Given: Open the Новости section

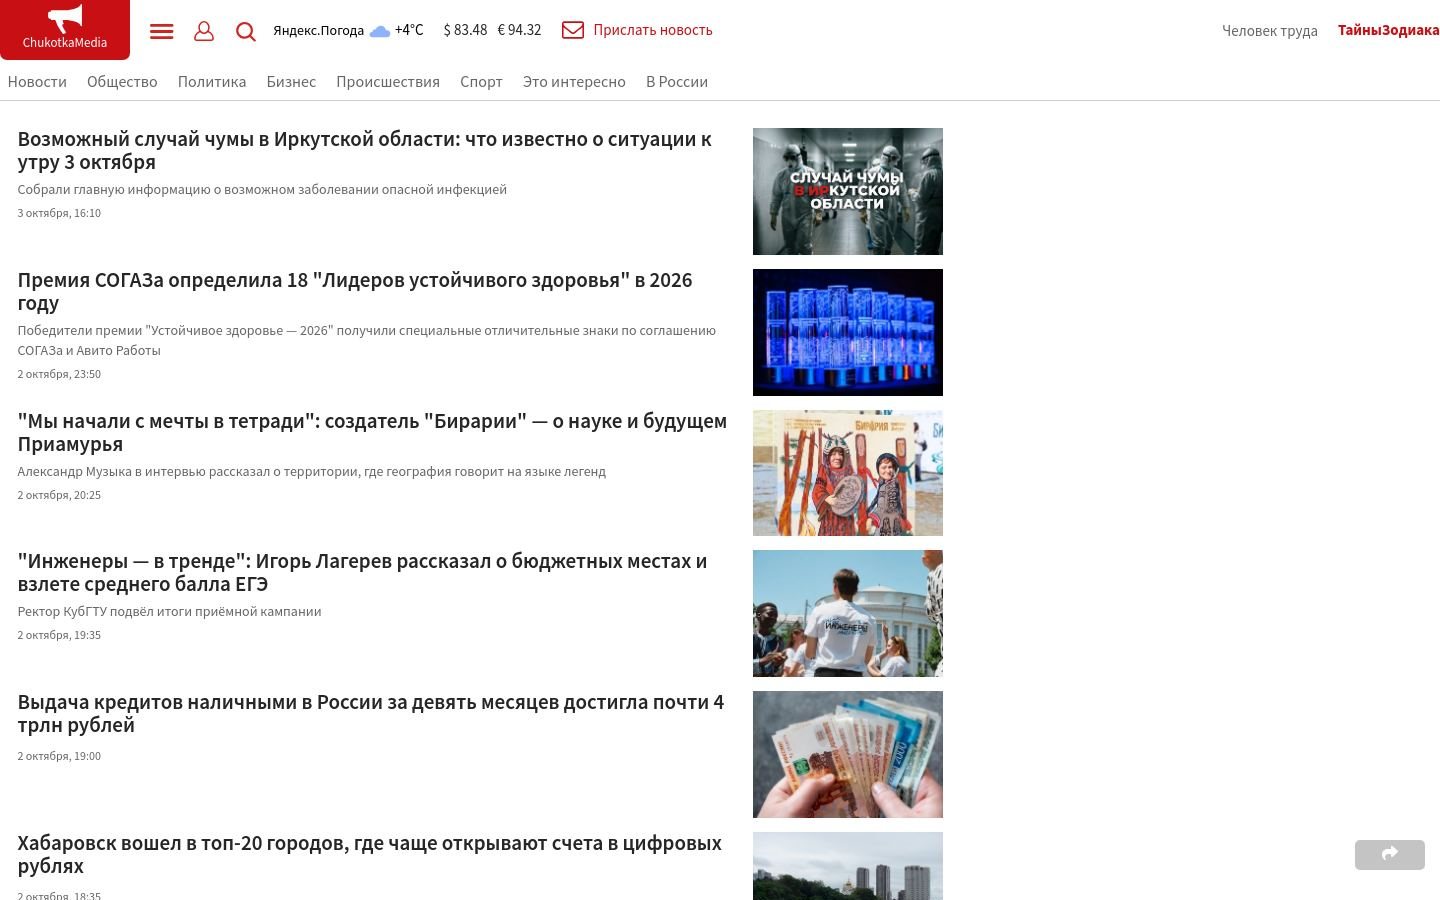Looking at the screenshot, I should [37, 82].
